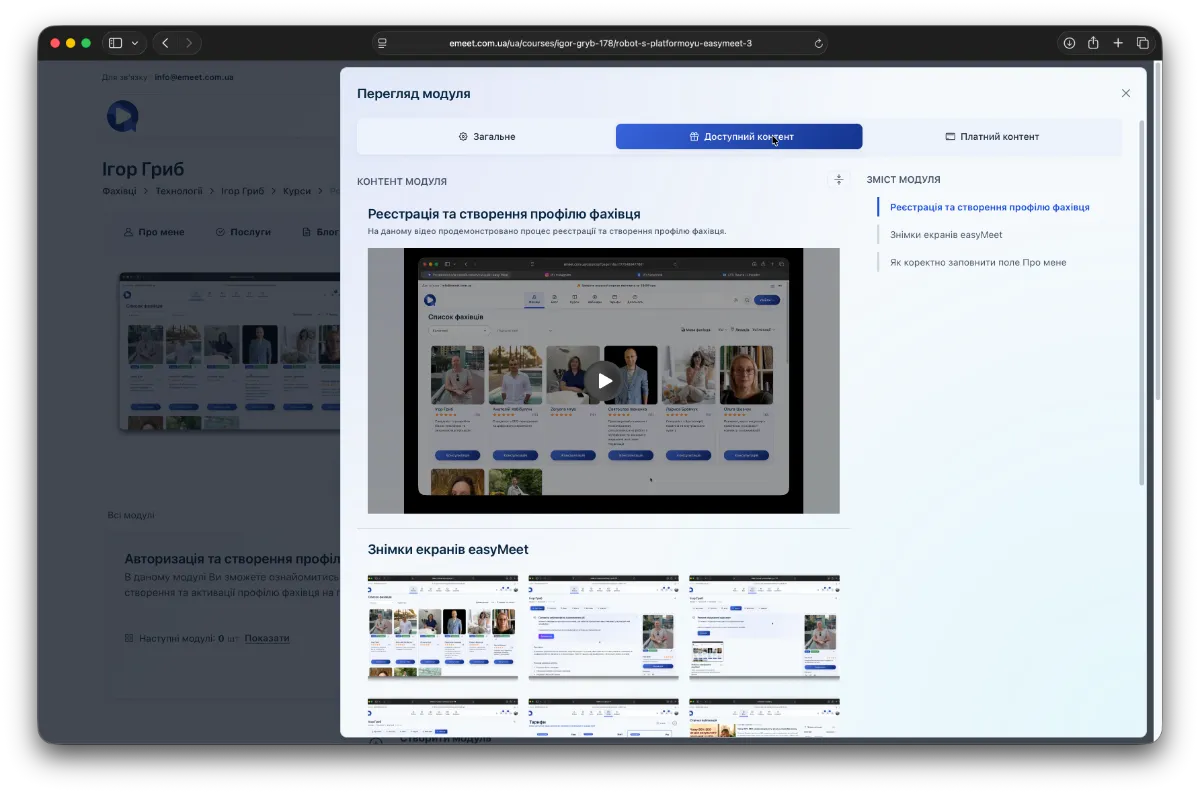Expand the sidebar tab group dropdown
Image resolution: width=1200 pixels, height=794 pixels.
[x=135, y=43]
